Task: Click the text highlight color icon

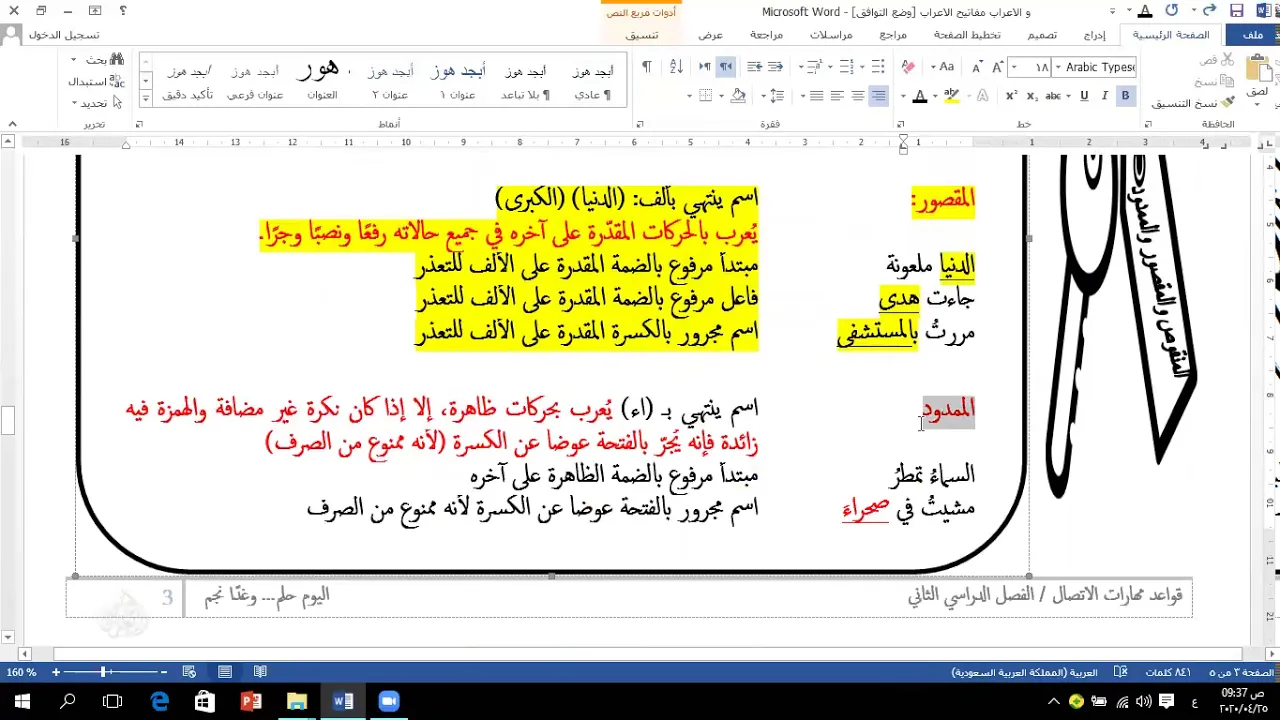Action: [x=951, y=96]
